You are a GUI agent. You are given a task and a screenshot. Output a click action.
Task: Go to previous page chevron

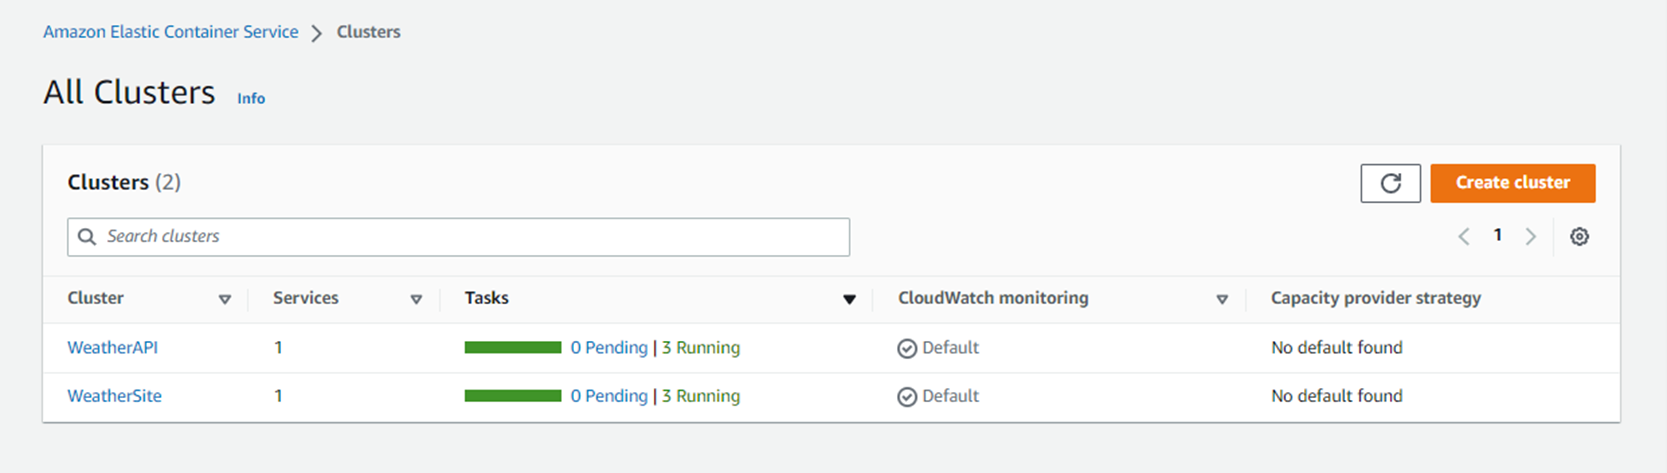pos(1464,237)
